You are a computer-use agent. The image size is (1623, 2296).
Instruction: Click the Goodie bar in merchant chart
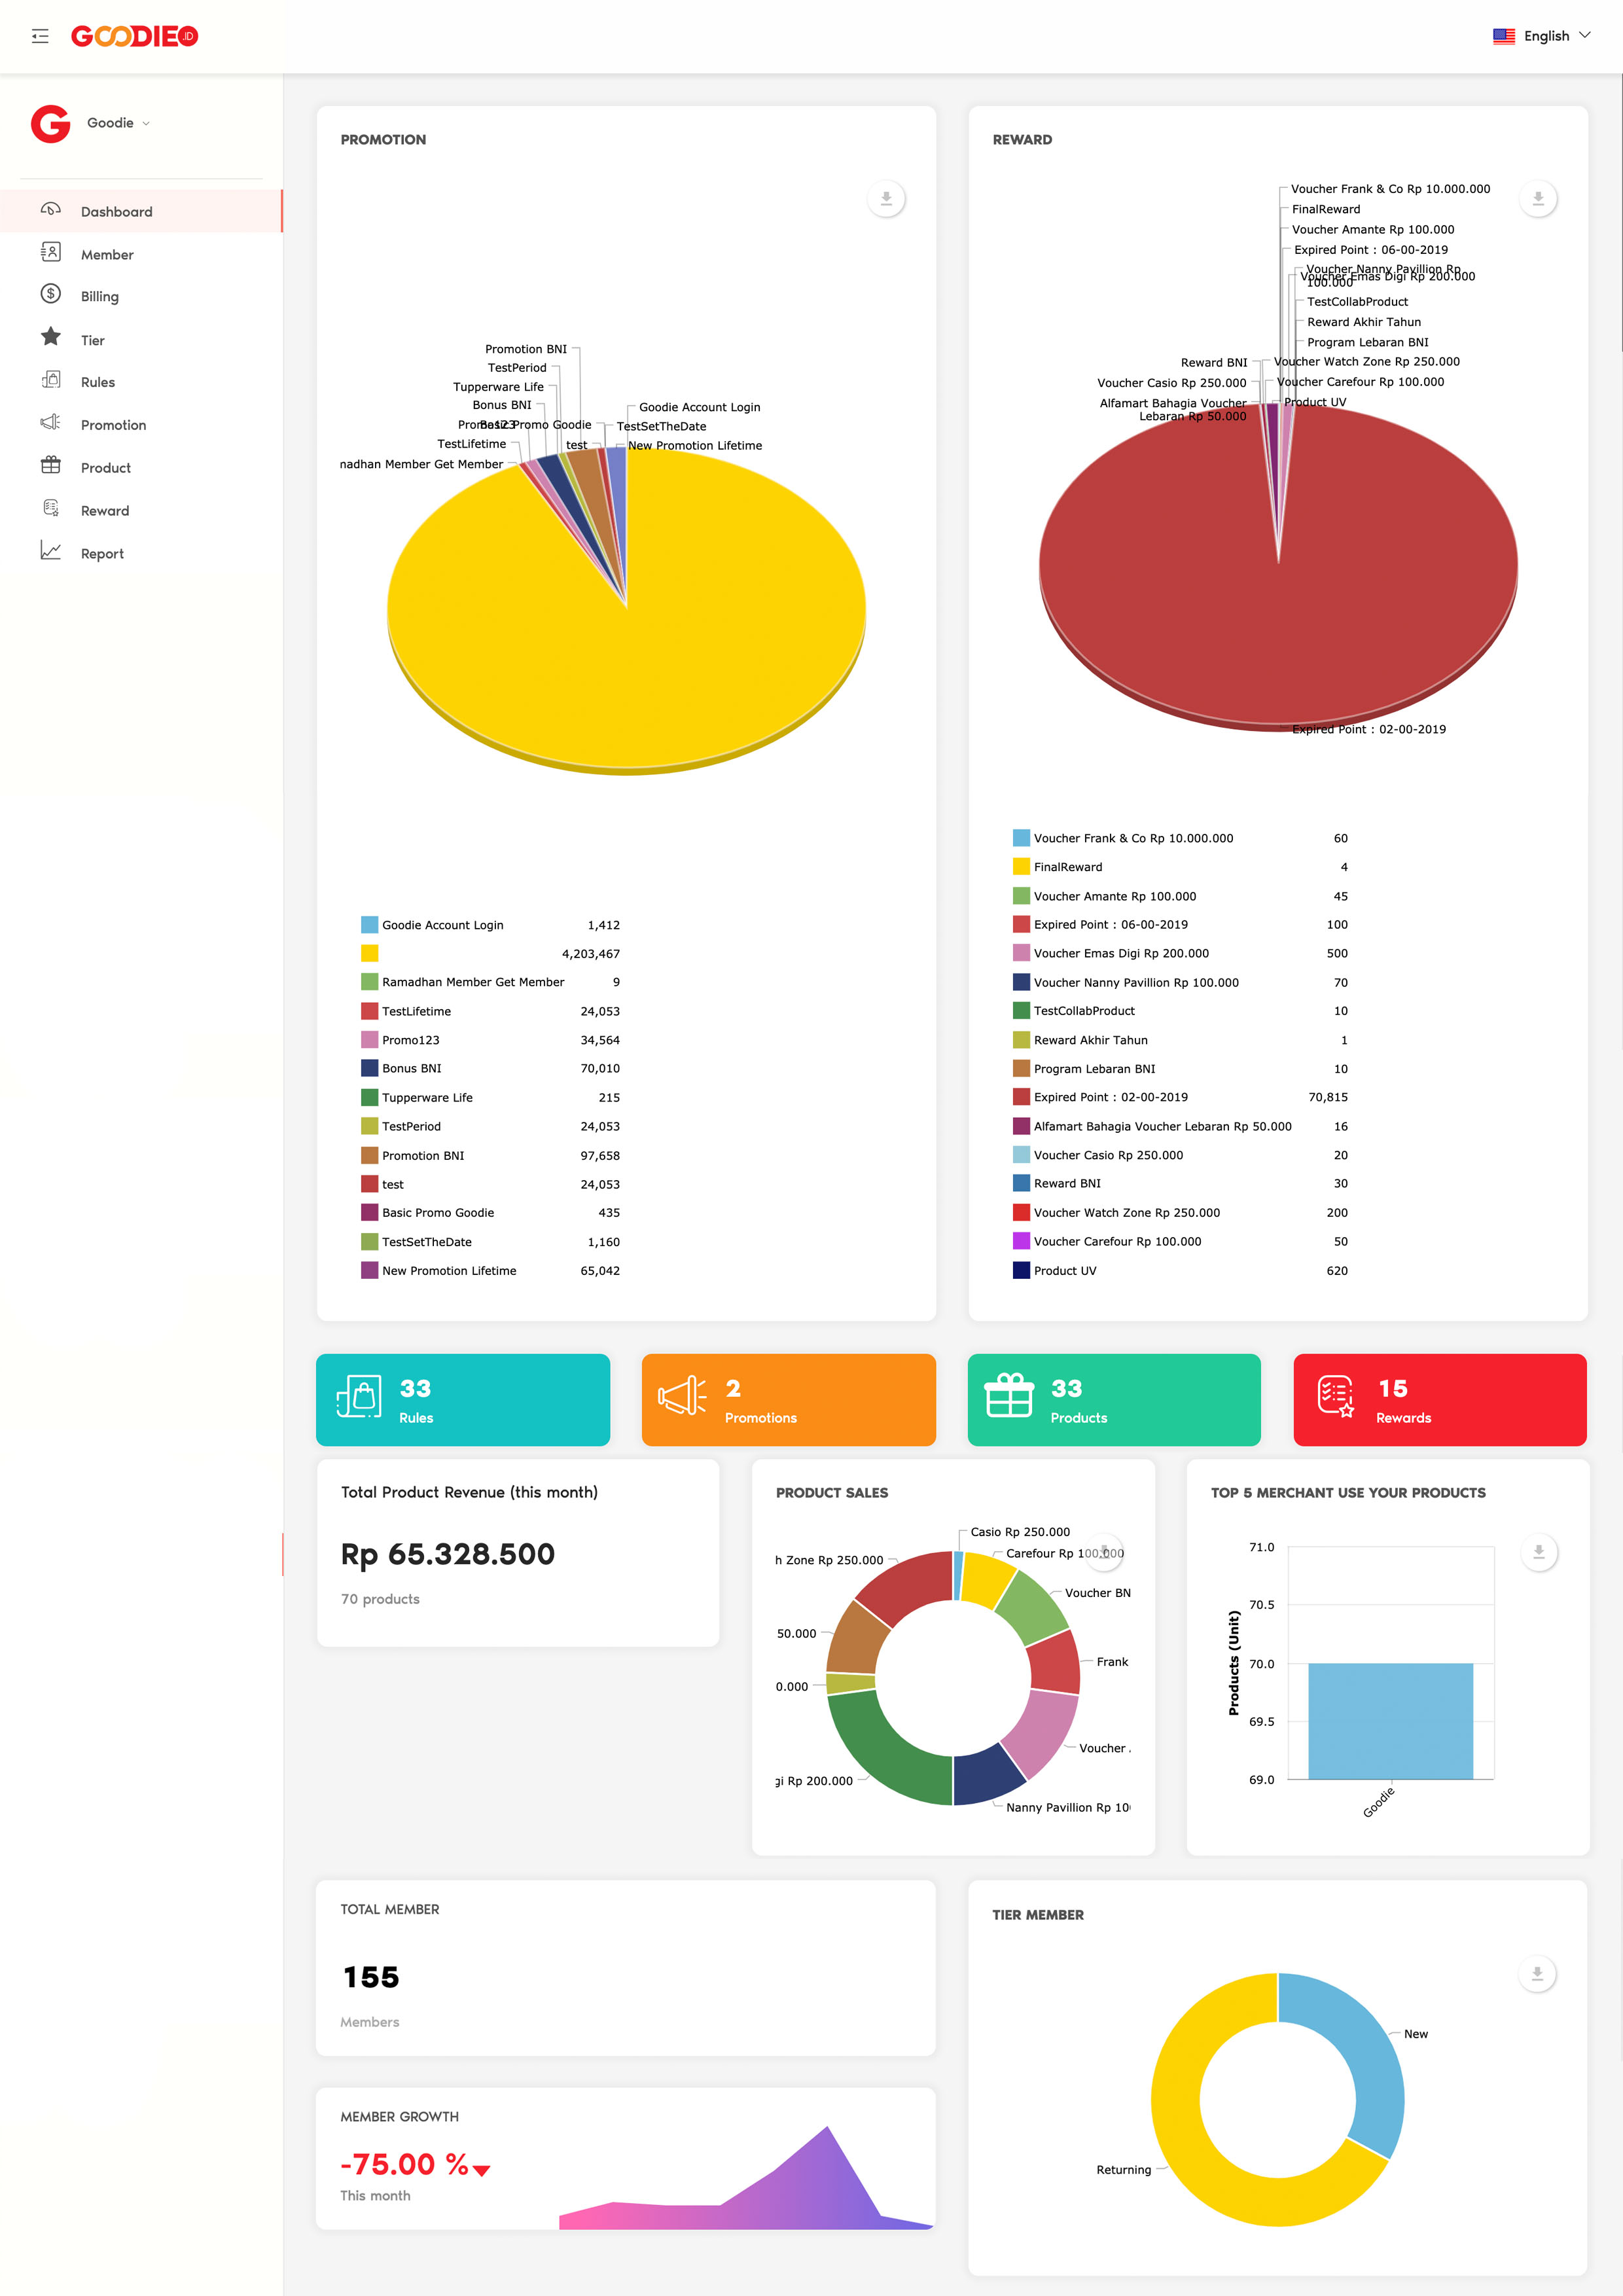pyautogui.click(x=1390, y=1721)
